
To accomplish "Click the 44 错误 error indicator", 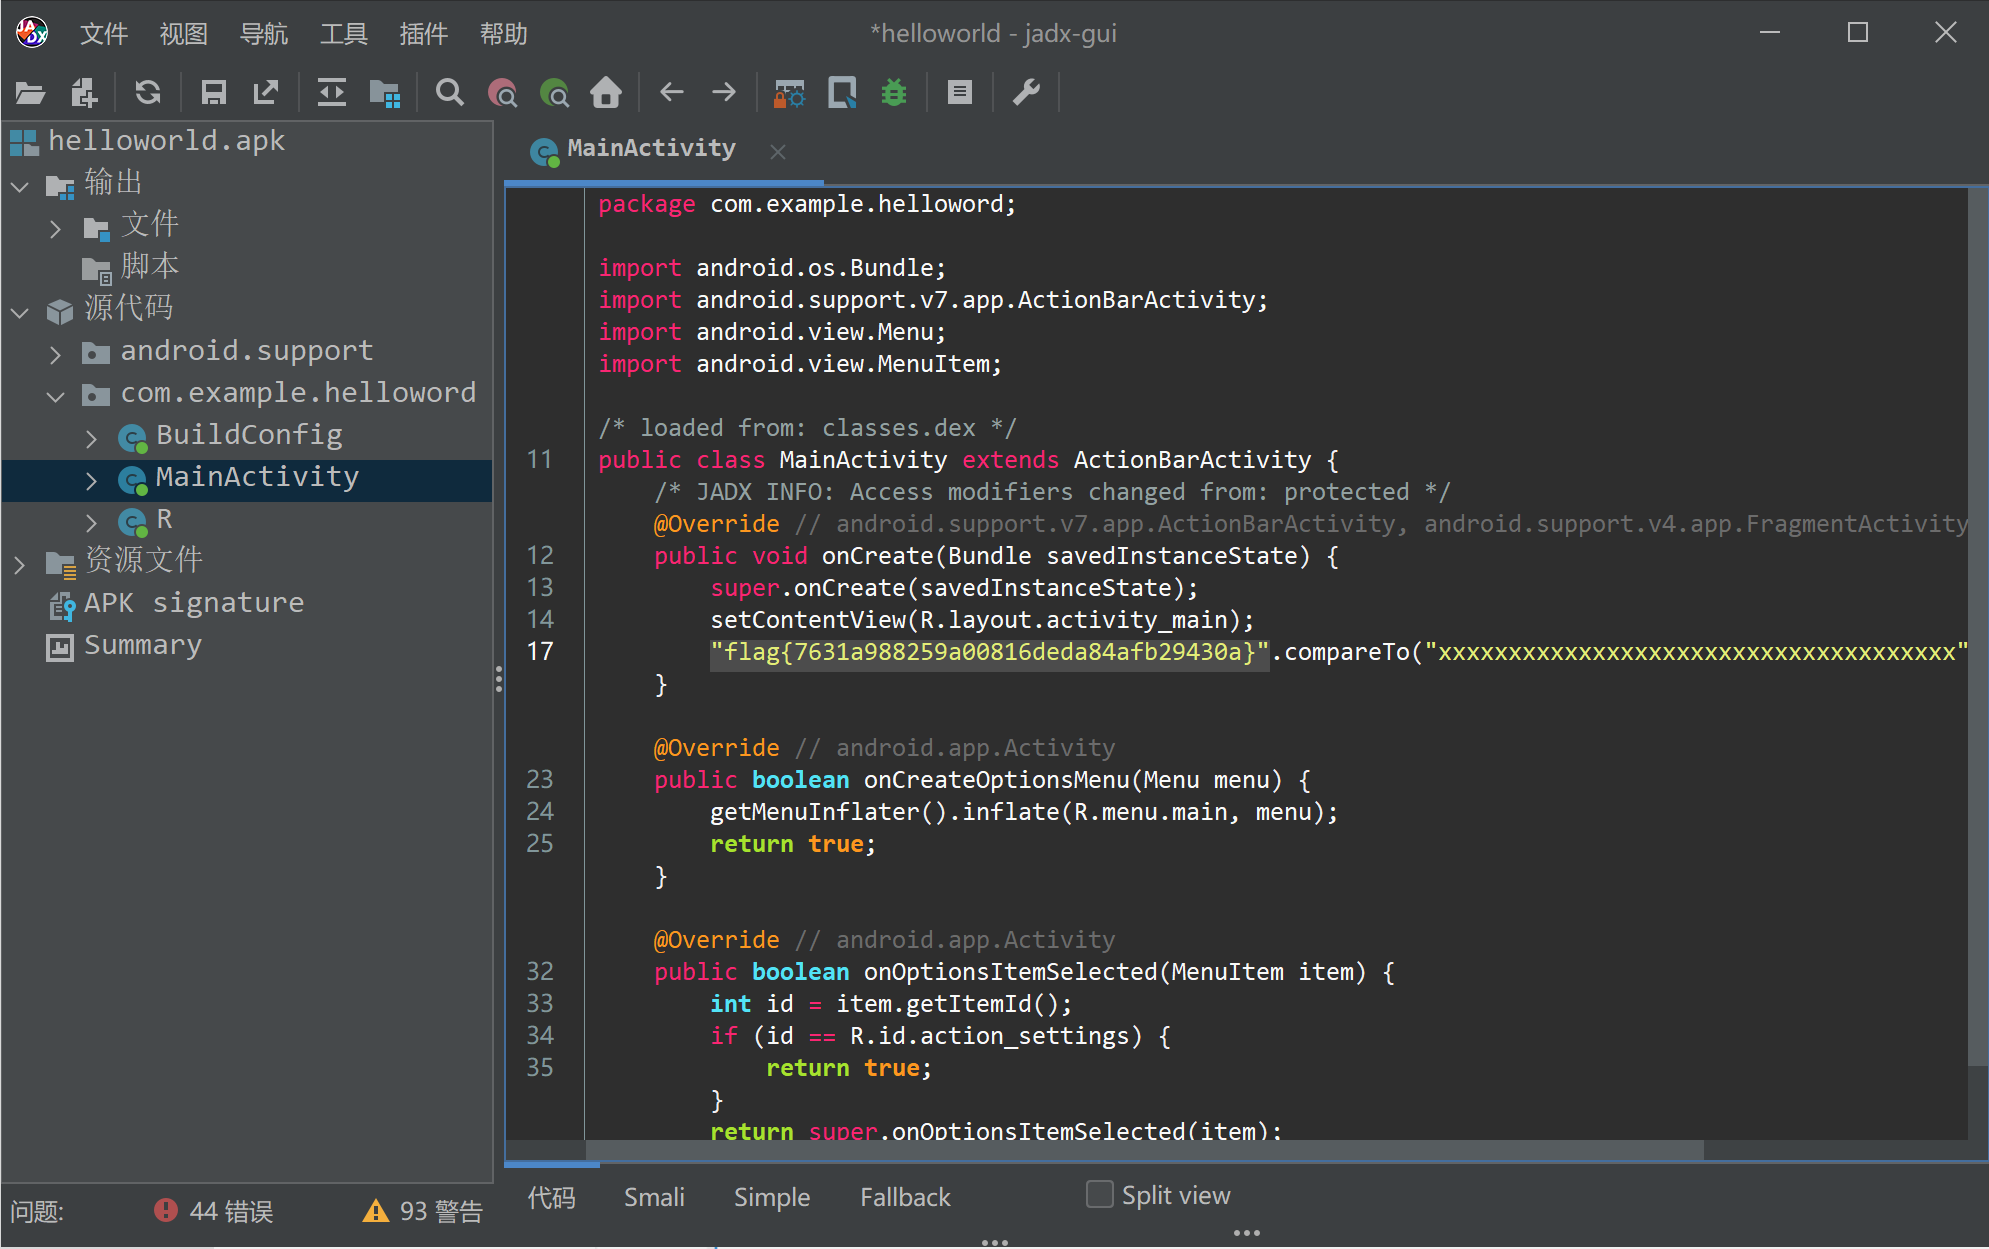I will click(213, 1211).
